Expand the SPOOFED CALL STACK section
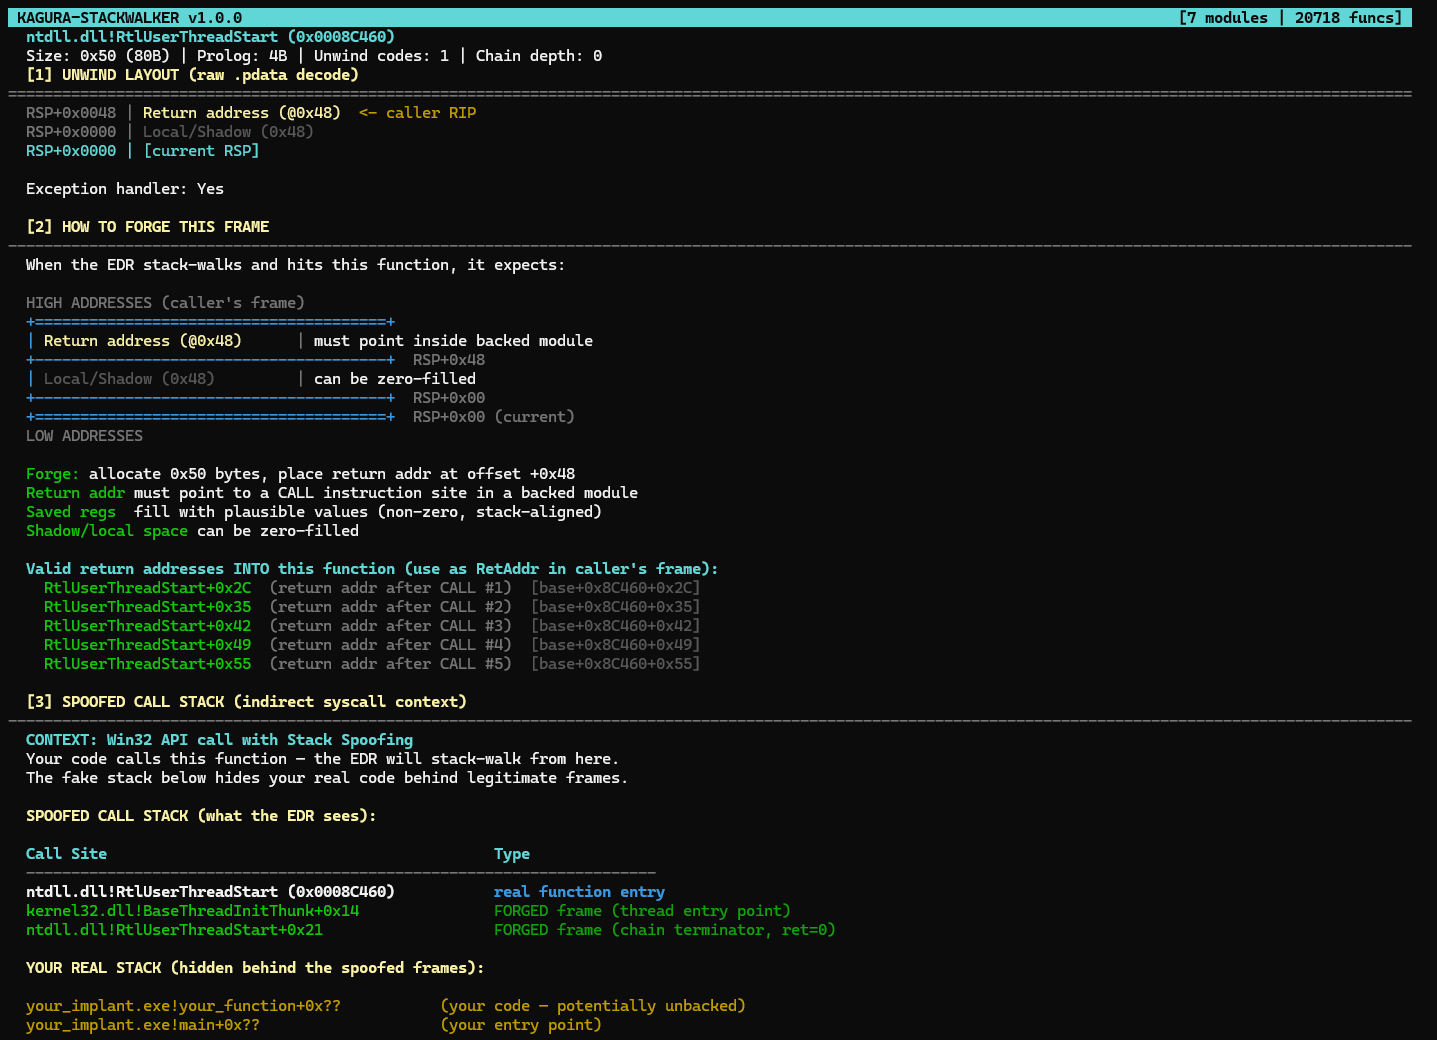 (x=247, y=701)
